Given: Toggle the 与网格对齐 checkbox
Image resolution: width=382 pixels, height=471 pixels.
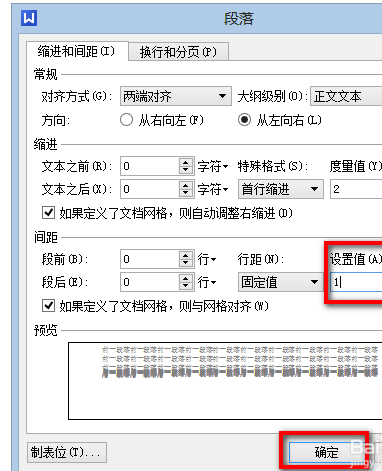Looking at the screenshot, I should [49, 305].
